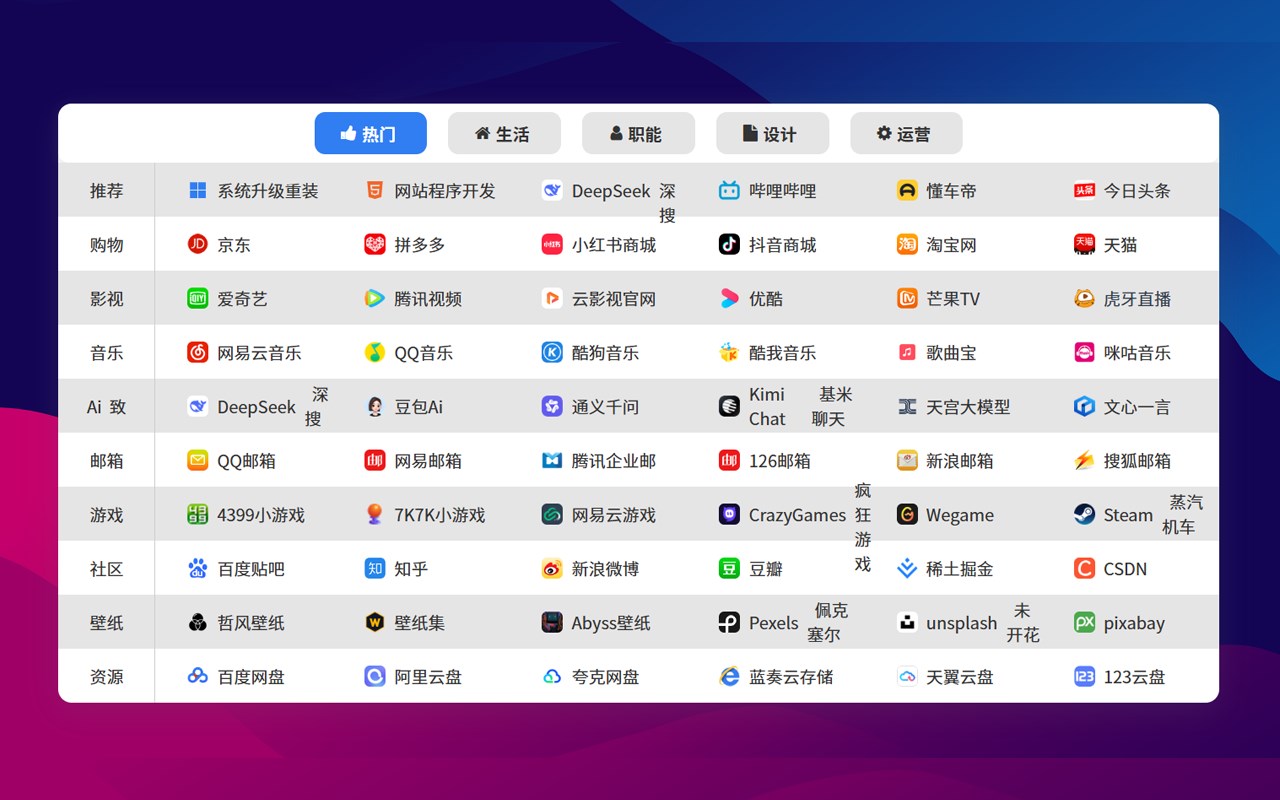
Task: Click the QQ邮箱 envelope icon
Action: coord(198,460)
